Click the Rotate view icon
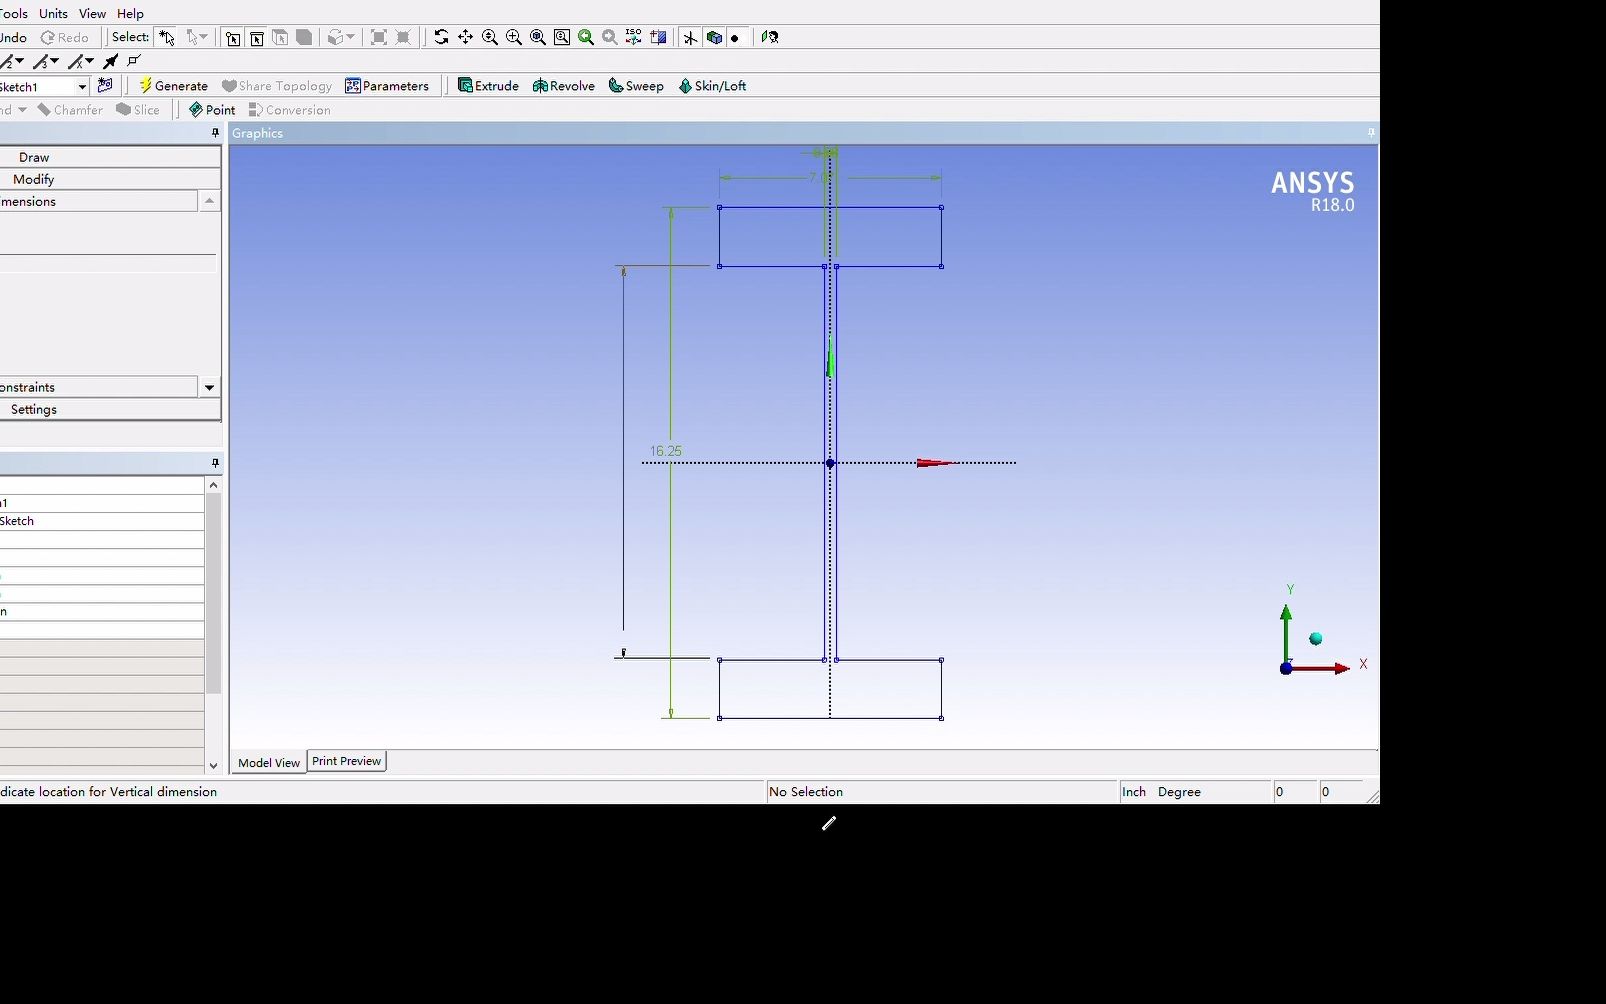Screen dimensions: 1606x1004 tap(440, 37)
